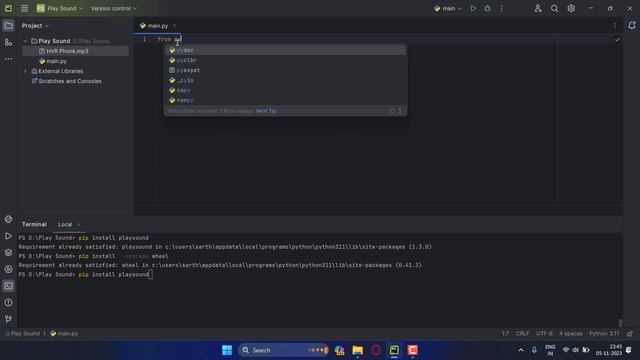Screen dimensions: 640x360
Task: Toggle the read-only lock in status bar
Action: 630,333
